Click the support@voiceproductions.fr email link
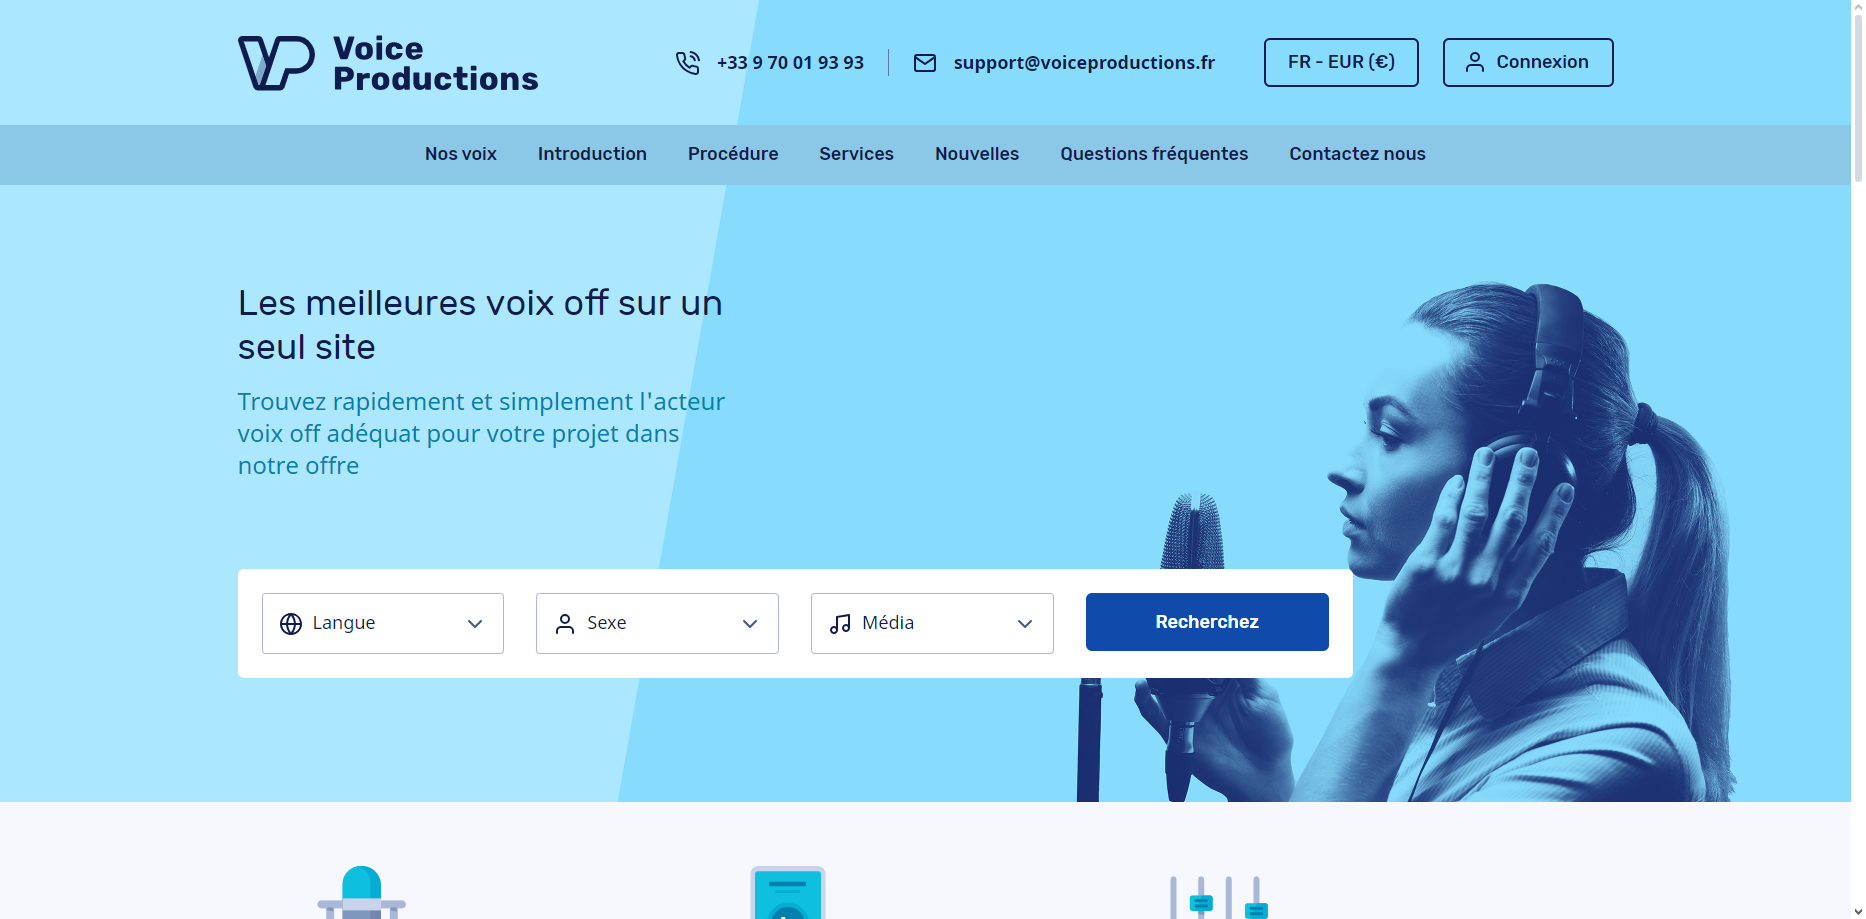The image size is (1866, 919). (1084, 63)
